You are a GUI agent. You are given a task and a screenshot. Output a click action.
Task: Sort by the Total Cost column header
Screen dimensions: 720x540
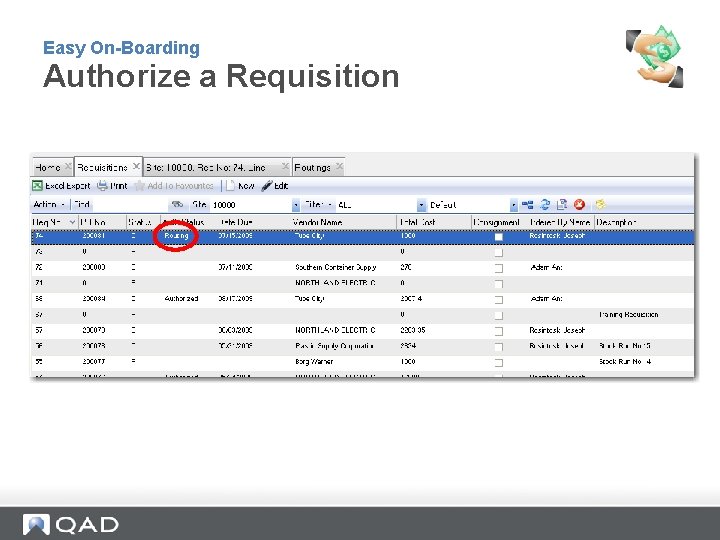click(434, 222)
